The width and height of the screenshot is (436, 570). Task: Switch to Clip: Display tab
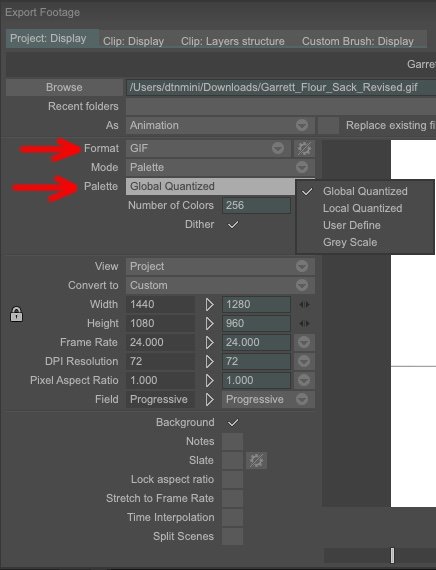133,41
